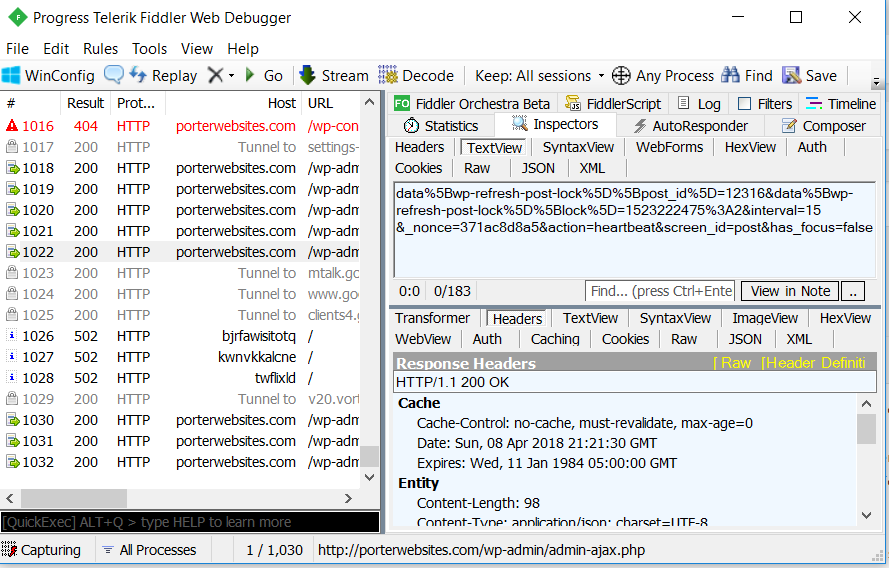Open the Edit menu
This screenshot has width=889, height=568.
coord(56,49)
